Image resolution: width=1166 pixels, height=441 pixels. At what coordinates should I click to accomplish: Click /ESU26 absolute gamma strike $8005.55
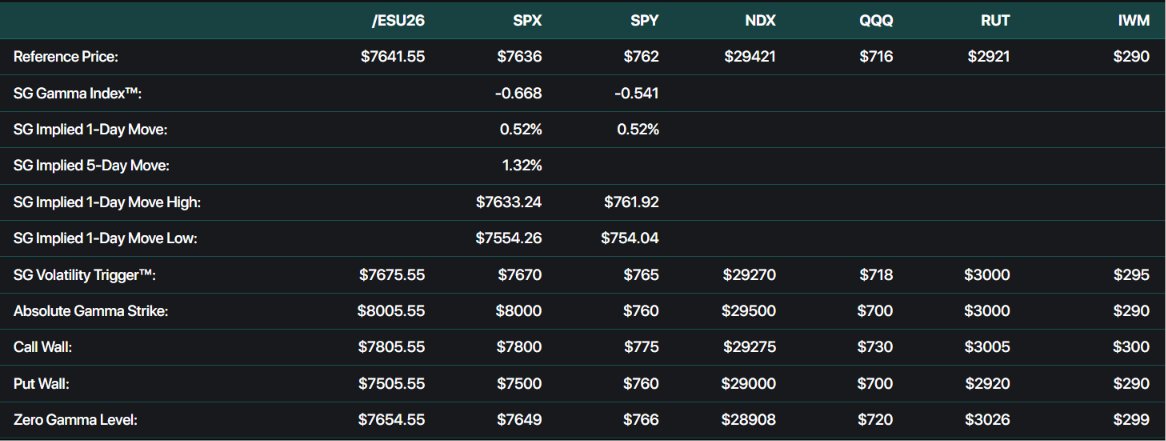391,312
